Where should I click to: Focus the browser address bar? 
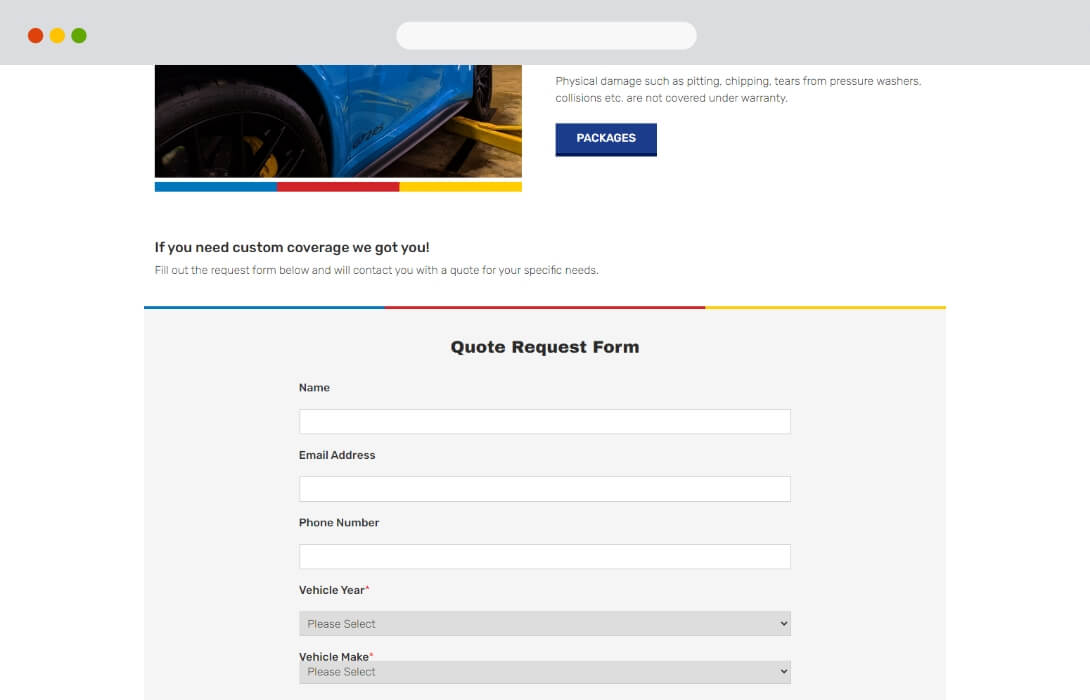[x=546, y=35]
